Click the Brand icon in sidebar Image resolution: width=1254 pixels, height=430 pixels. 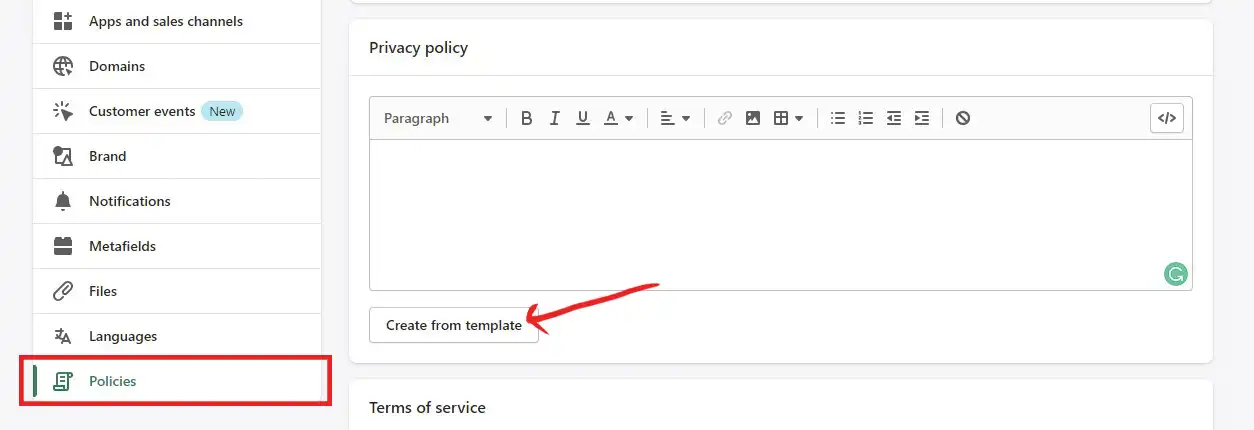coord(63,156)
